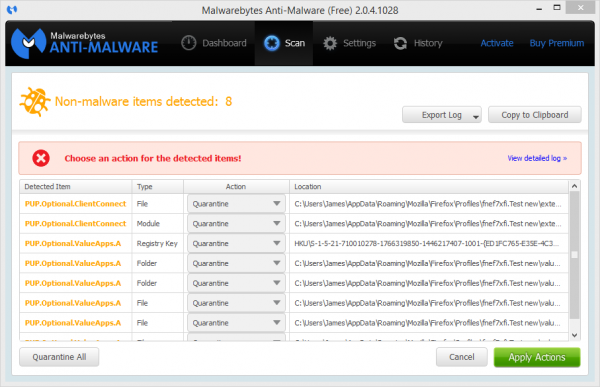Image resolution: width=600 pixels, height=387 pixels.
Task: Click the scroll down arrow of results list
Action: [574, 335]
